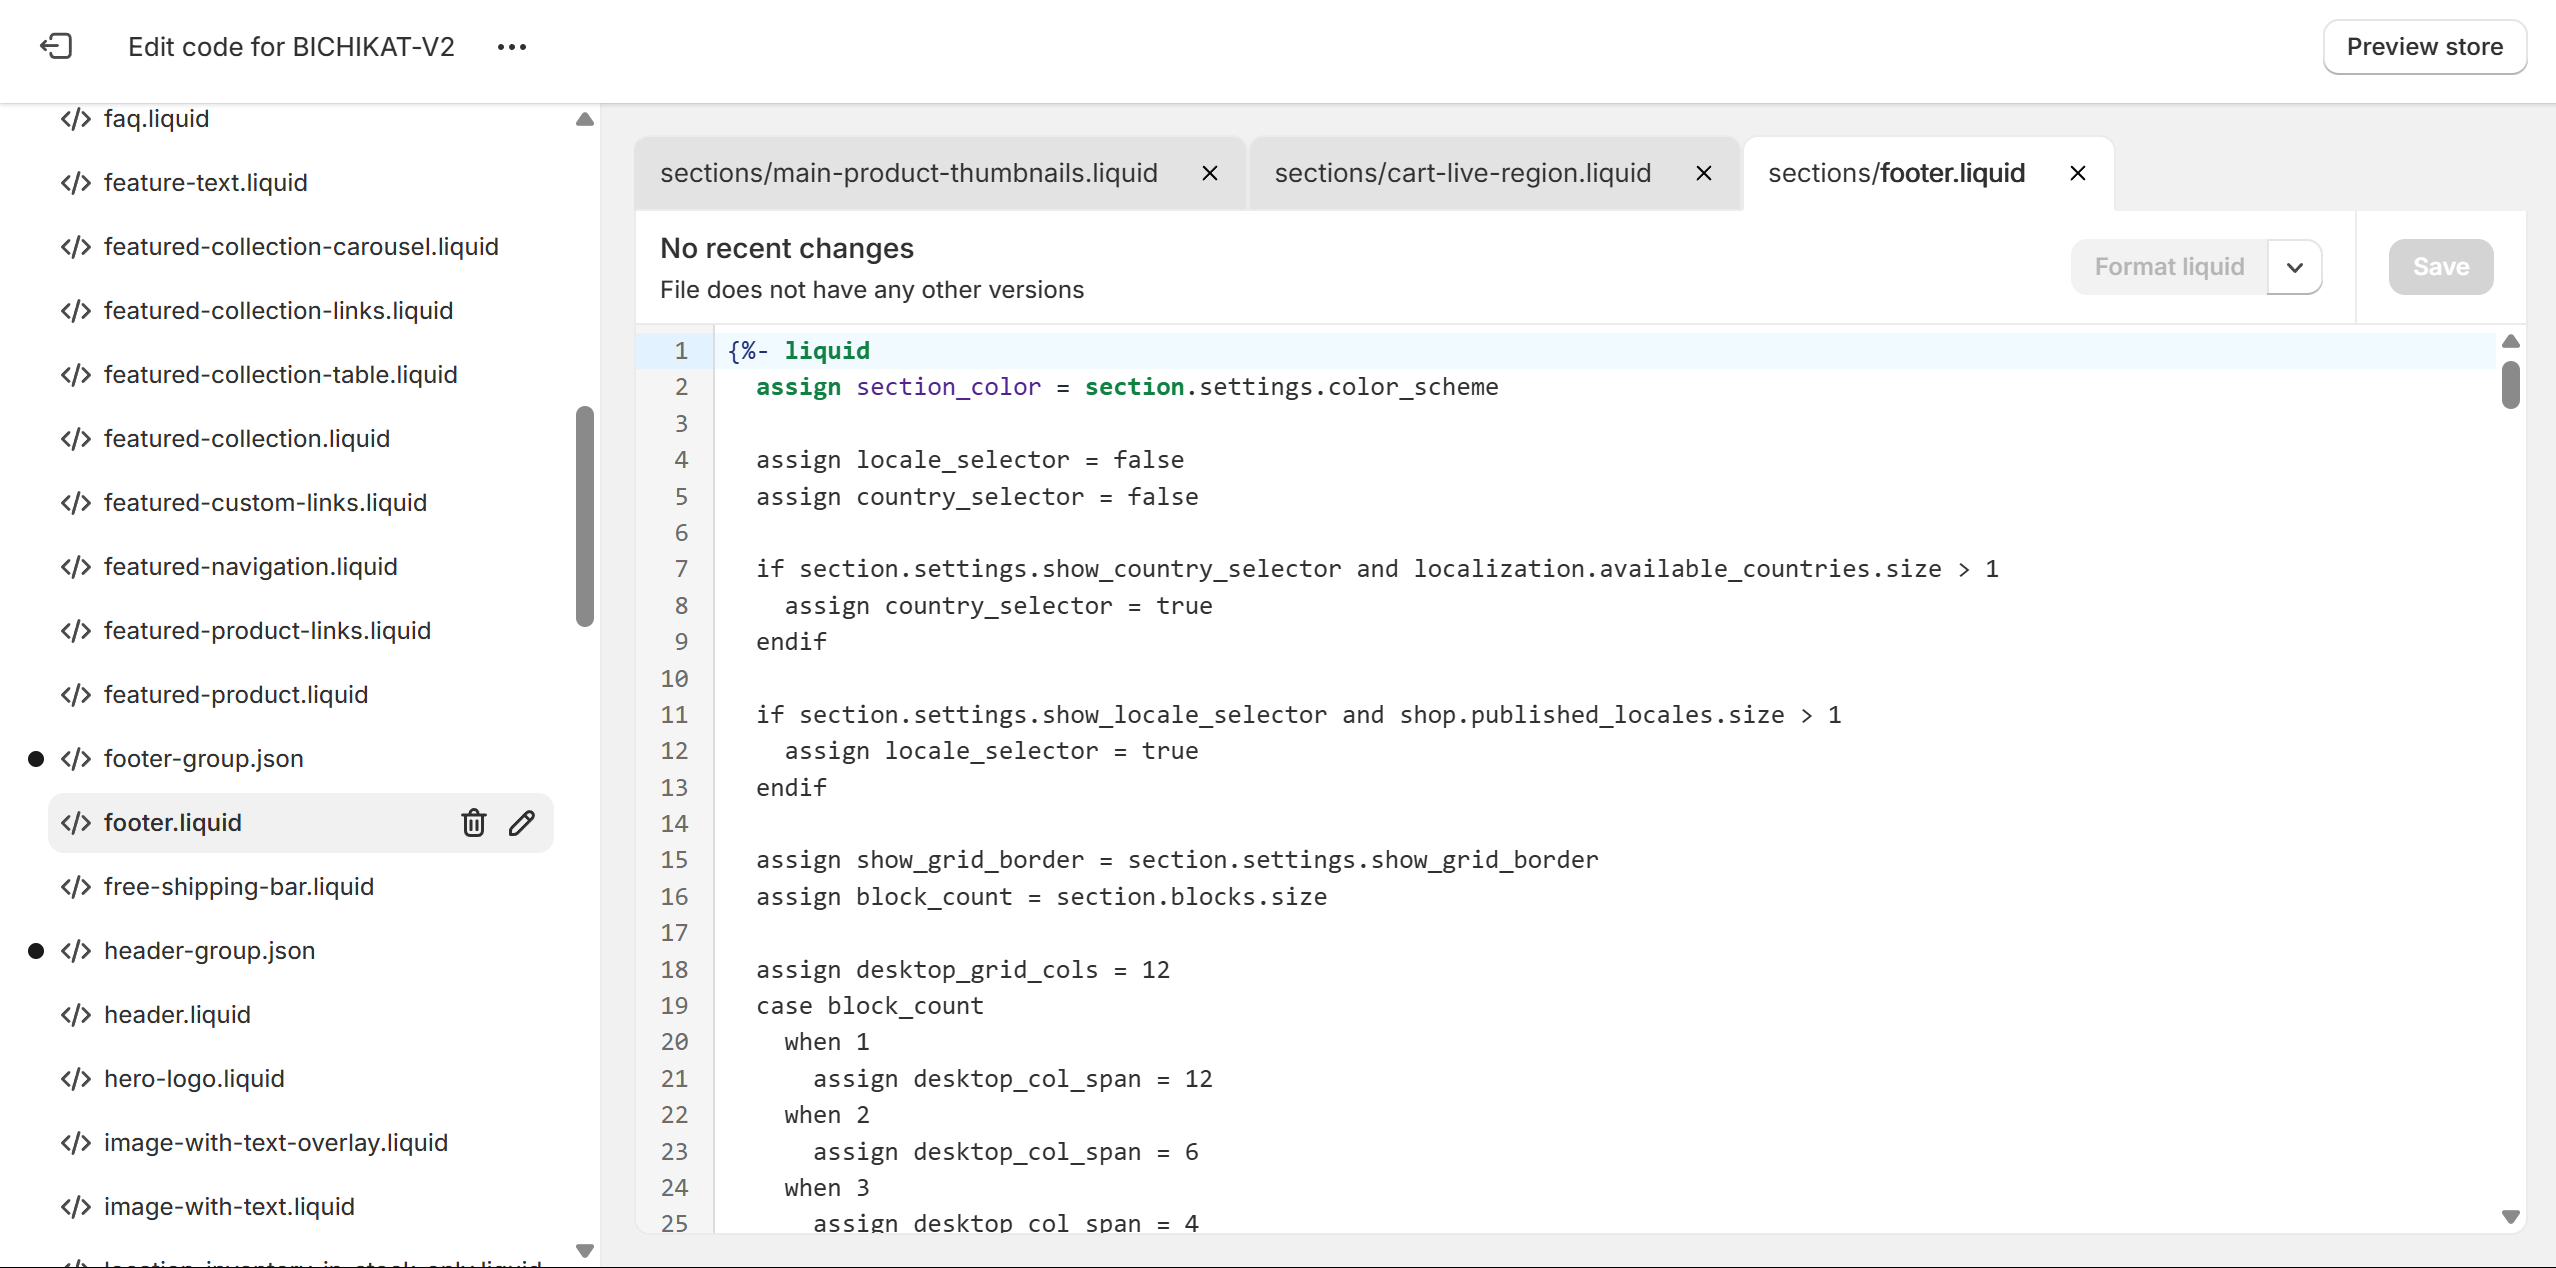
Task: Click the code icon beside faq.liquid
Action: click(x=74, y=118)
